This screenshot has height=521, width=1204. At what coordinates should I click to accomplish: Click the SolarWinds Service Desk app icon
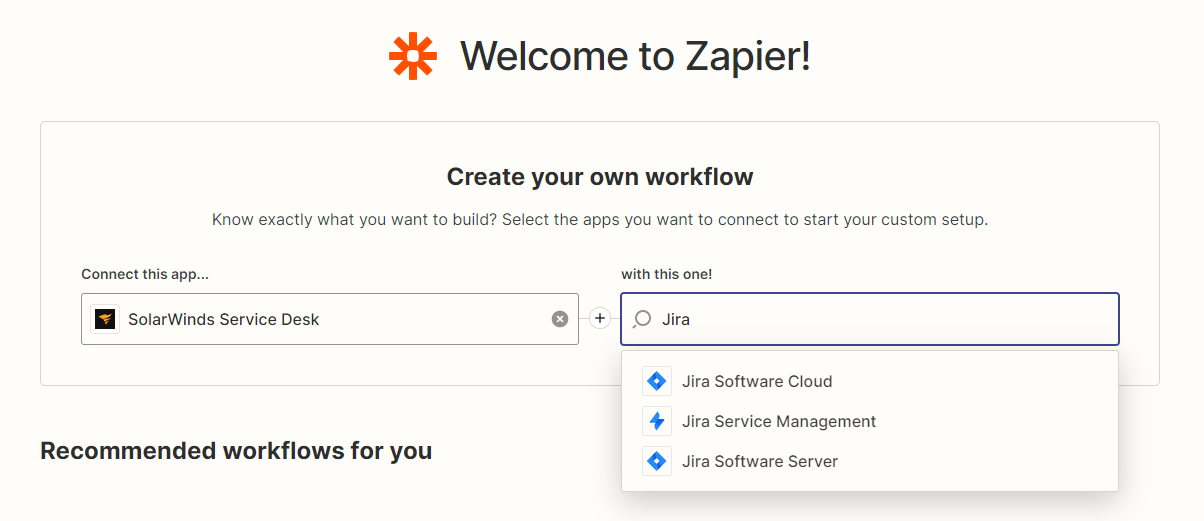(x=105, y=319)
